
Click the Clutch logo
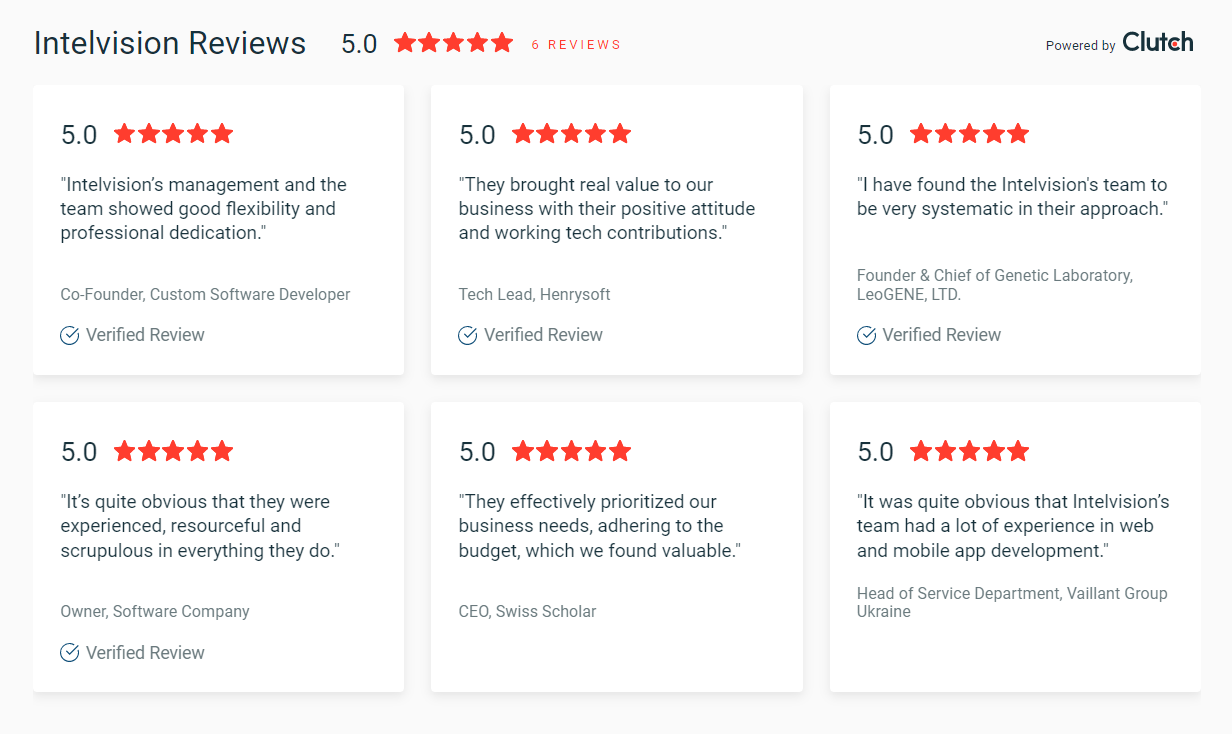[1157, 42]
